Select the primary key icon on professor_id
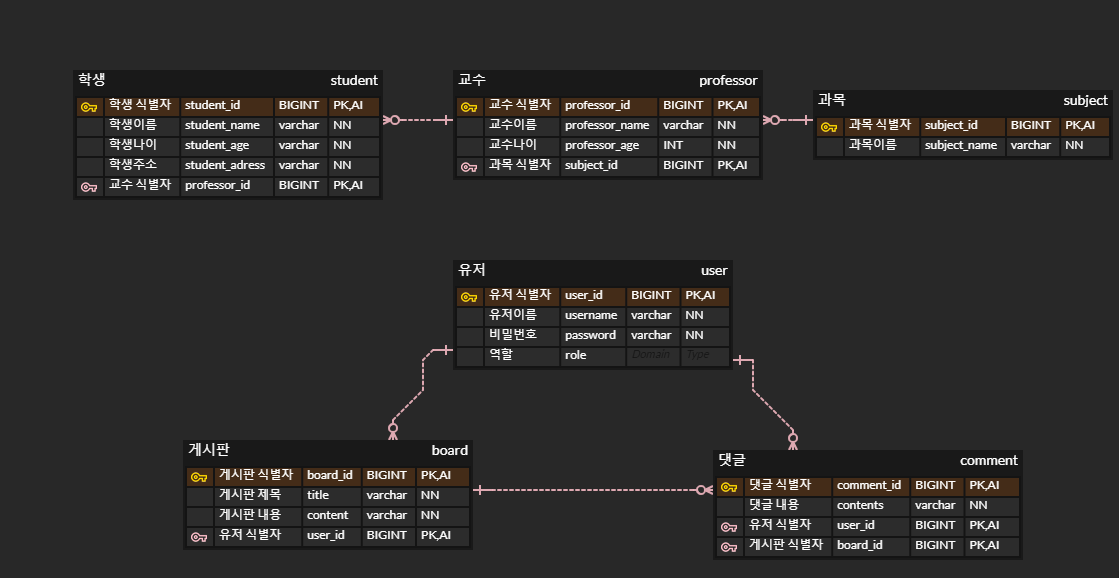 click(470, 105)
